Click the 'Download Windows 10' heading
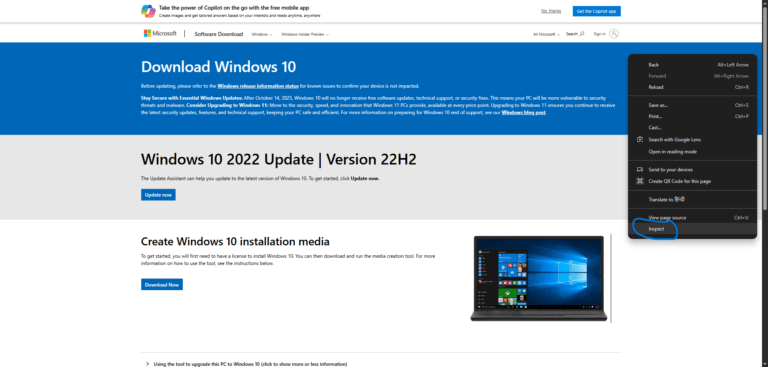The width and height of the screenshot is (768, 367). 218,67
